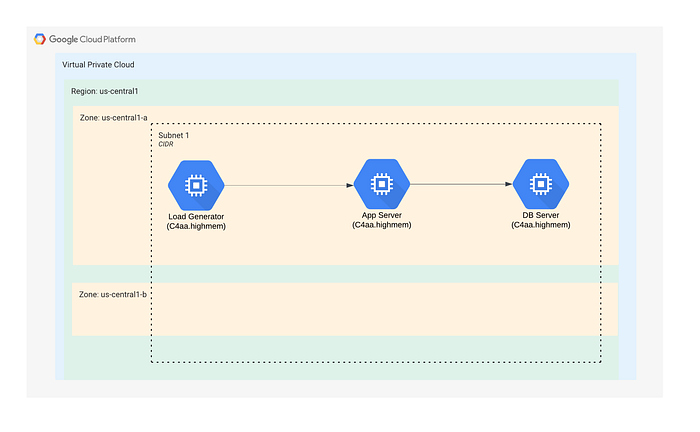Select the Google Cloud Platform title text
700x432 pixels.
coord(92,39)
